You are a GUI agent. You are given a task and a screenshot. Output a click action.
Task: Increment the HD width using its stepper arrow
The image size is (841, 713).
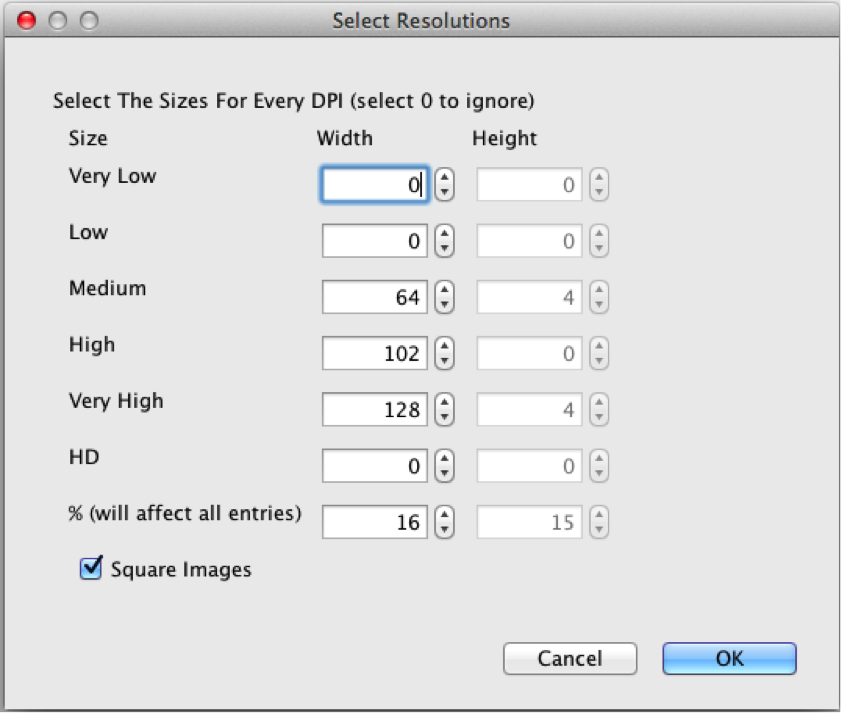pyautogui.click(x=442, y=459)
